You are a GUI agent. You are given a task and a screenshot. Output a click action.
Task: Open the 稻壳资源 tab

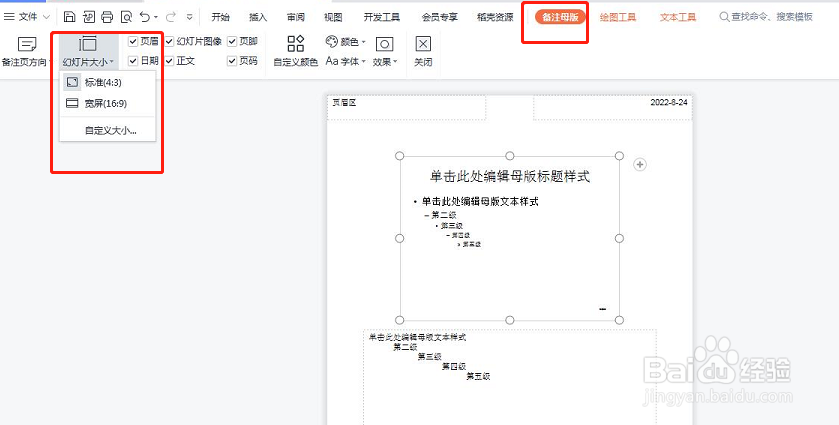pos(495,17)
